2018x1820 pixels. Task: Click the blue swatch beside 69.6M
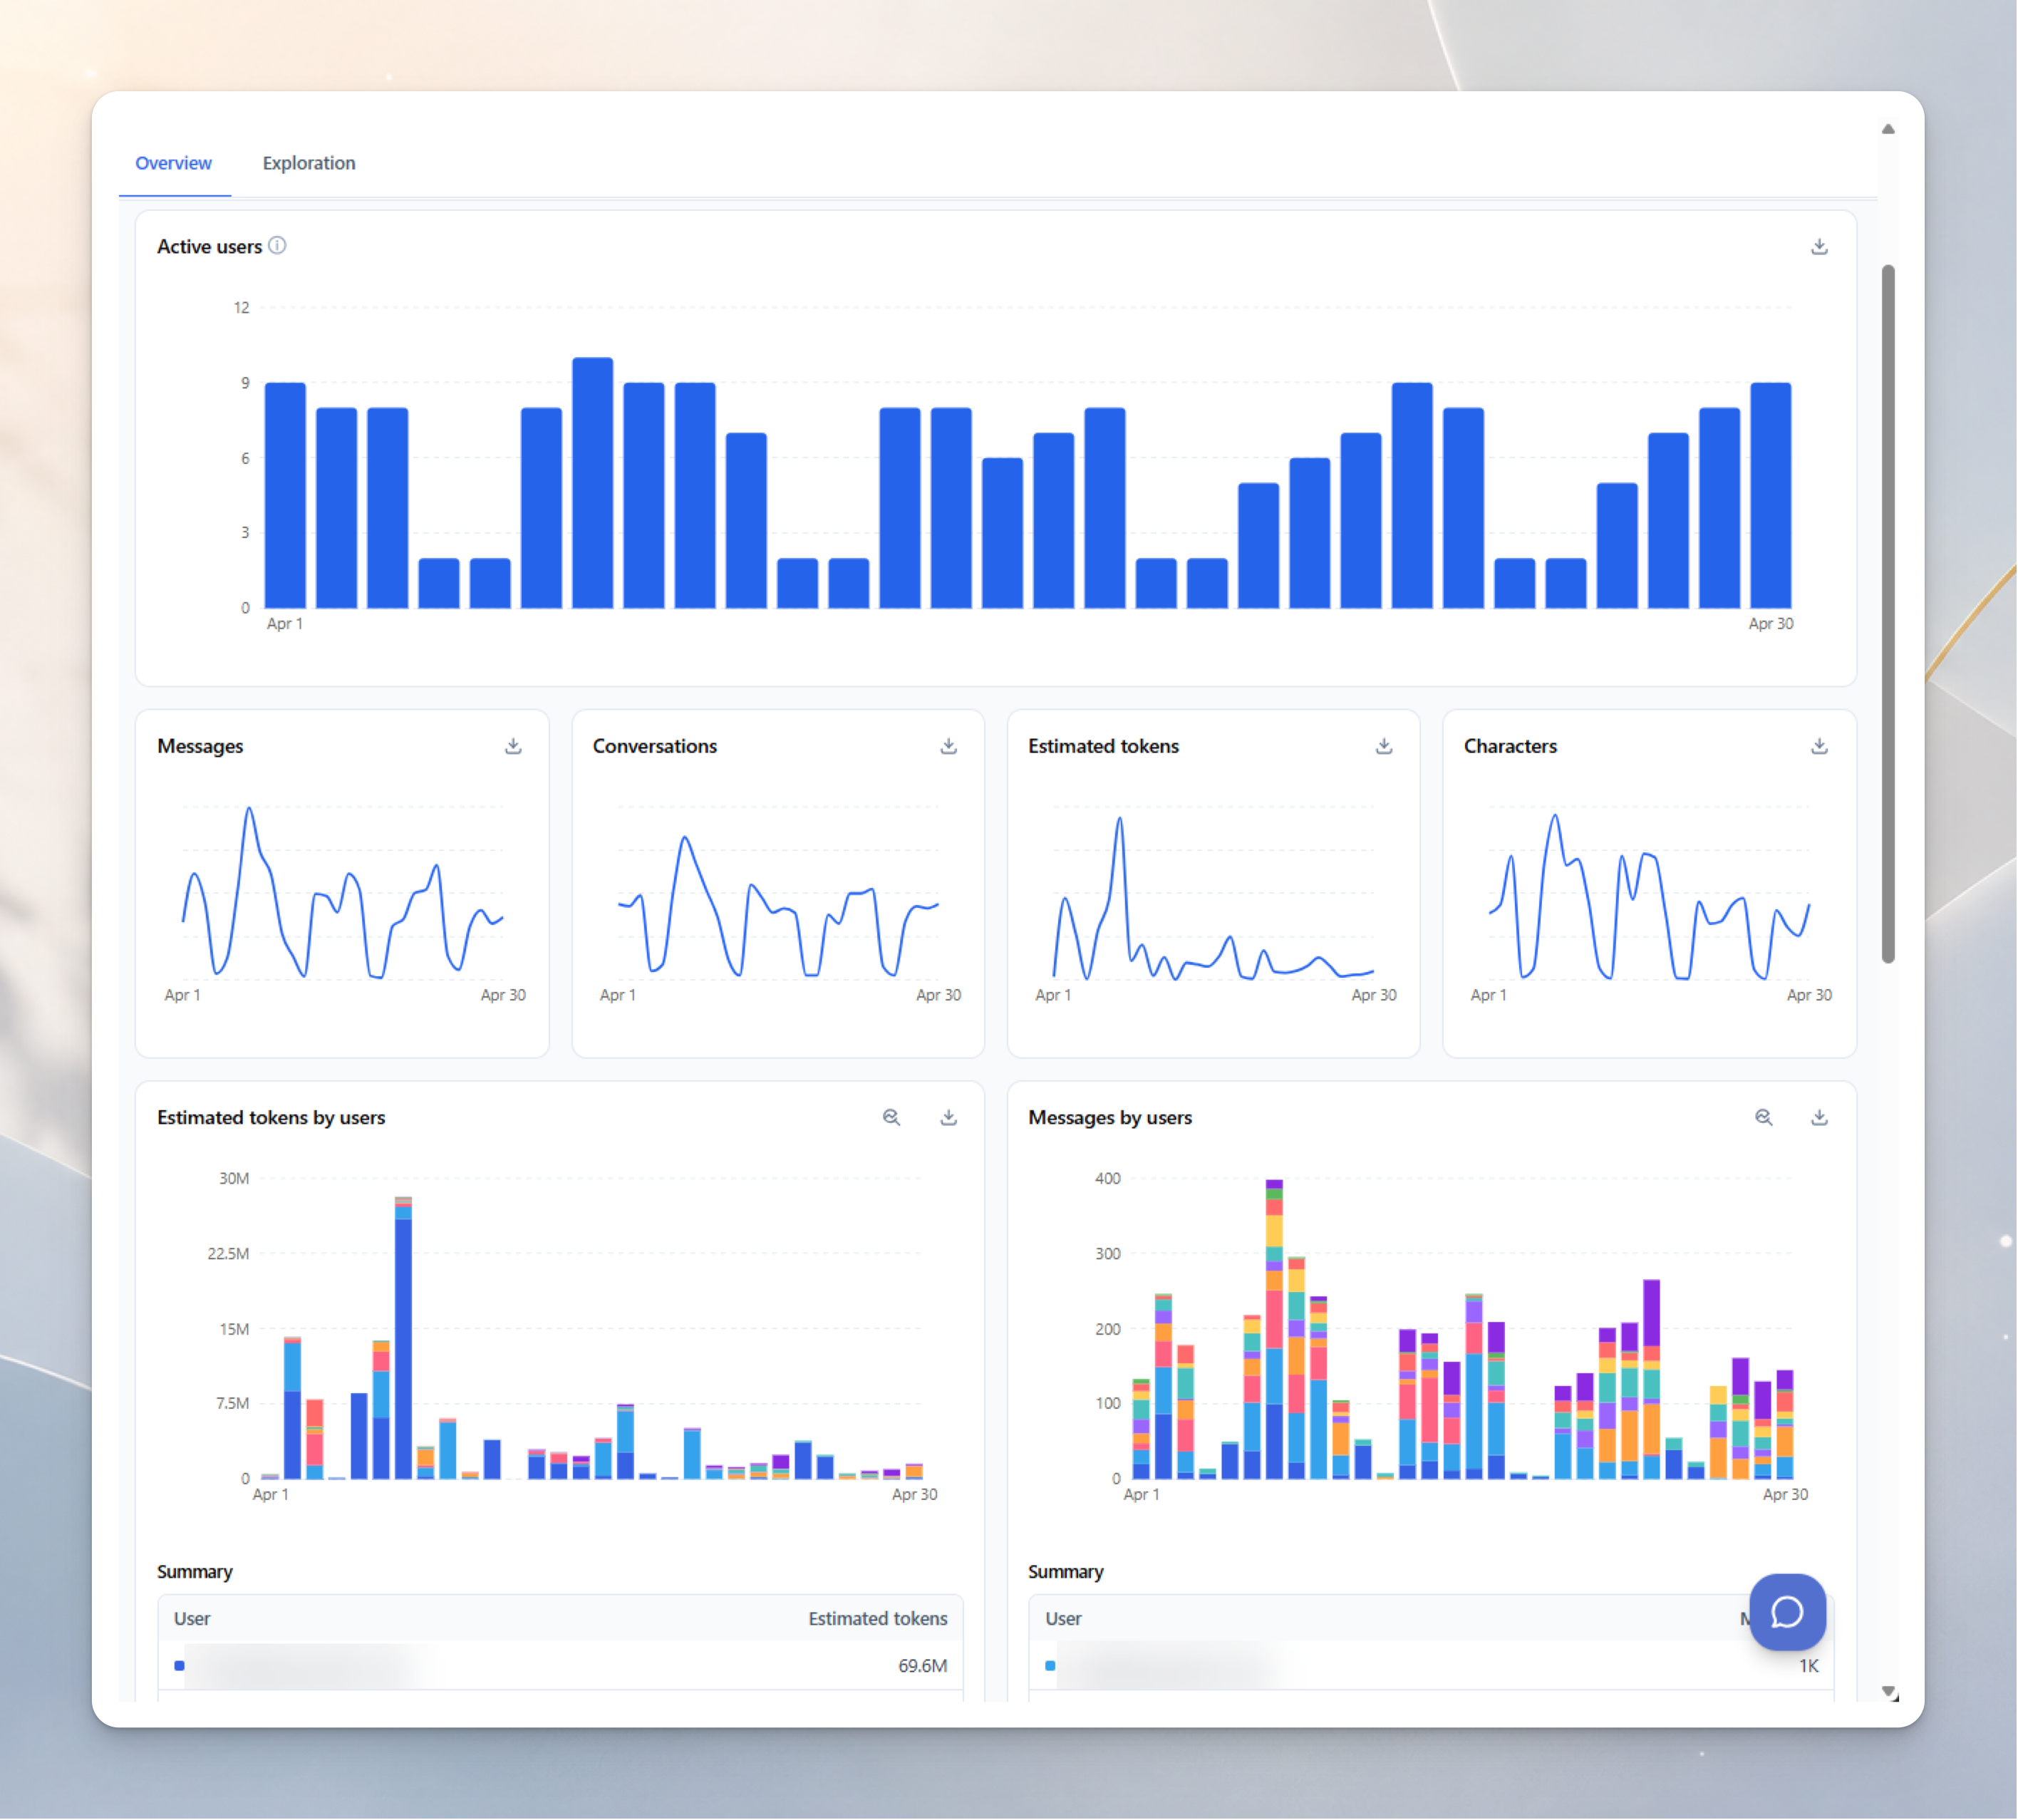[179, 1665]
